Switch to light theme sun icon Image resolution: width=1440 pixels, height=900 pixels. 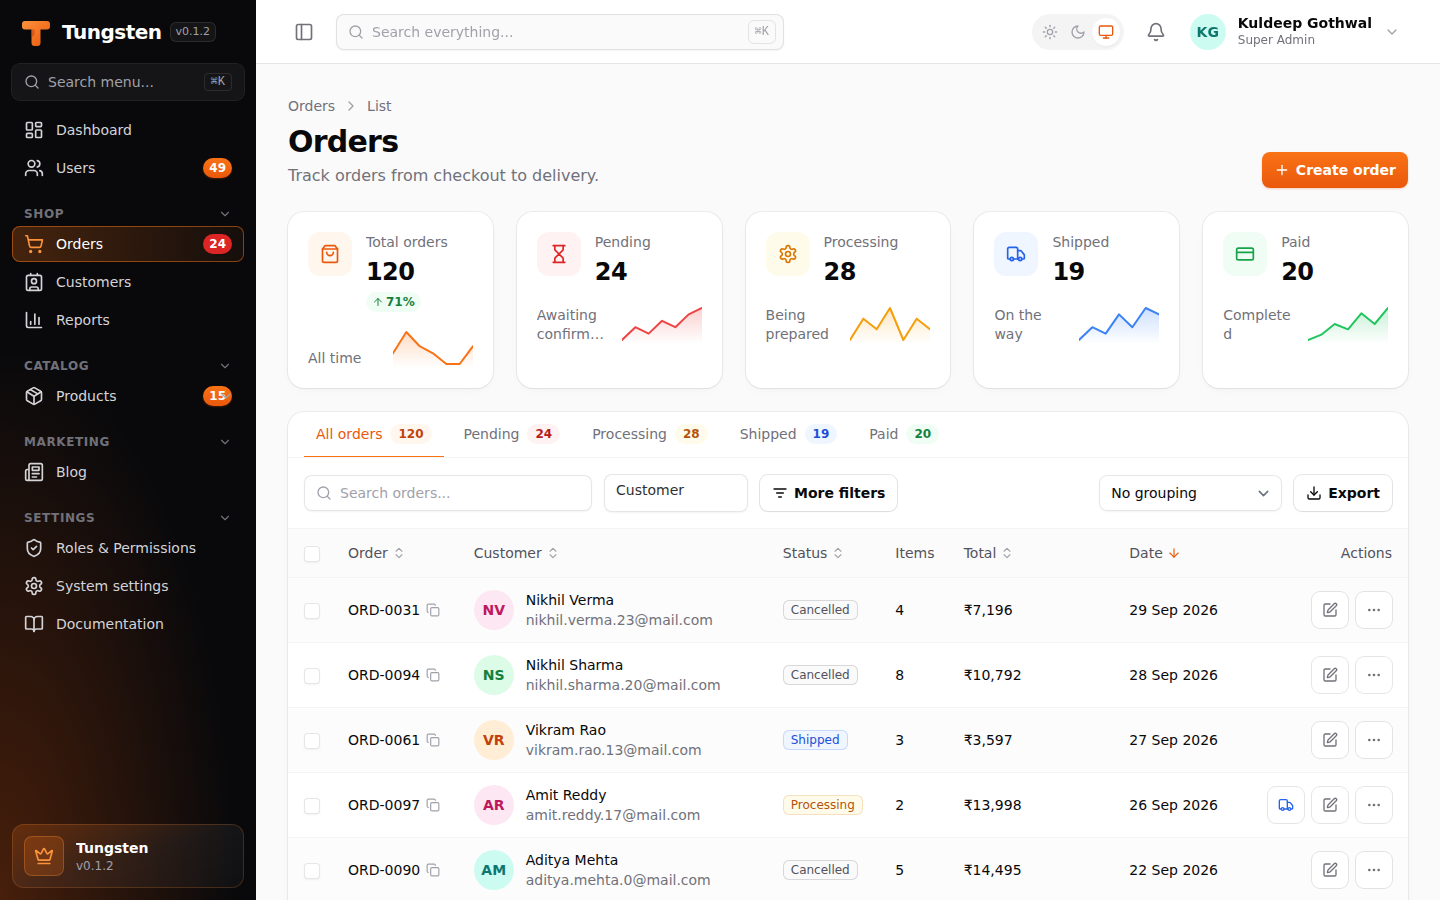tap(1050, 32)
